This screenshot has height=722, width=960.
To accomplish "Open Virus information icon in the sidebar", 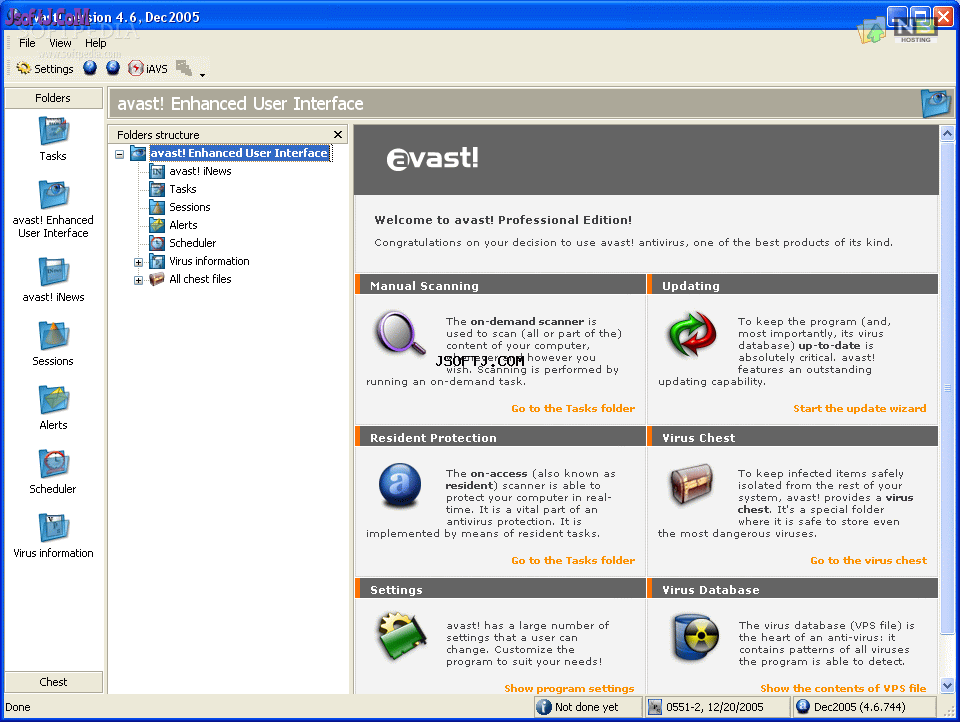I will 53,535.
